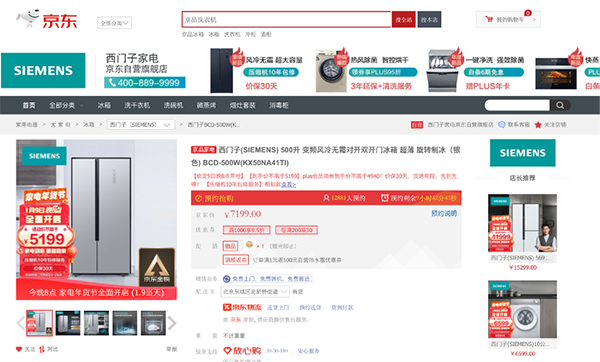Viewport: 600px width, 362px height.
Task: Click the 货到付款 payment link
Action: [342, 307]
